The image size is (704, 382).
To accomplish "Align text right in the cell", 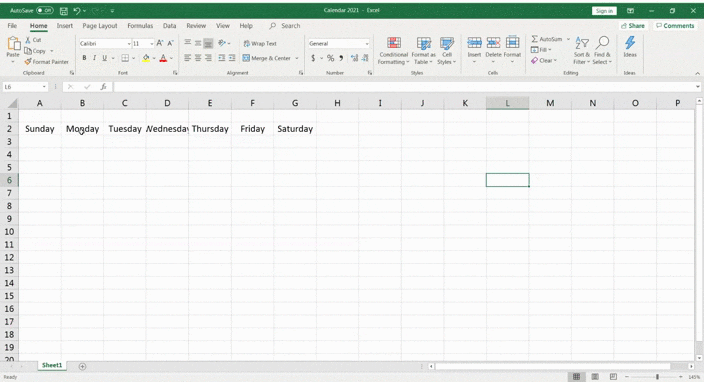I will pyautogui.click(x=208, y=58).
